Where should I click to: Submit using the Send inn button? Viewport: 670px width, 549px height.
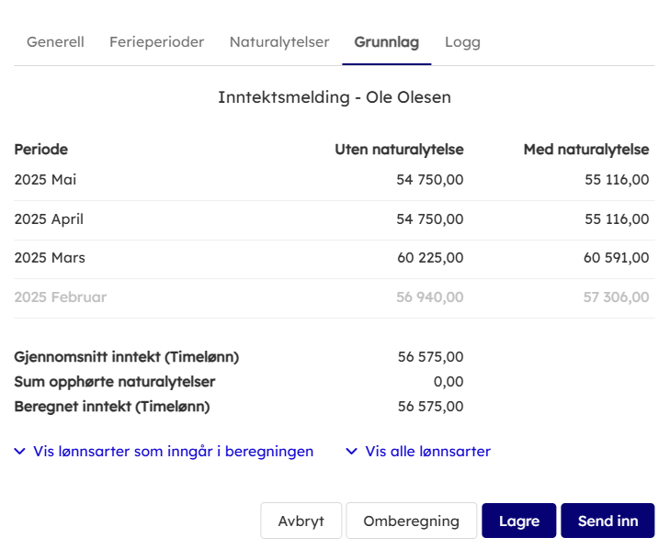(608, 521)
